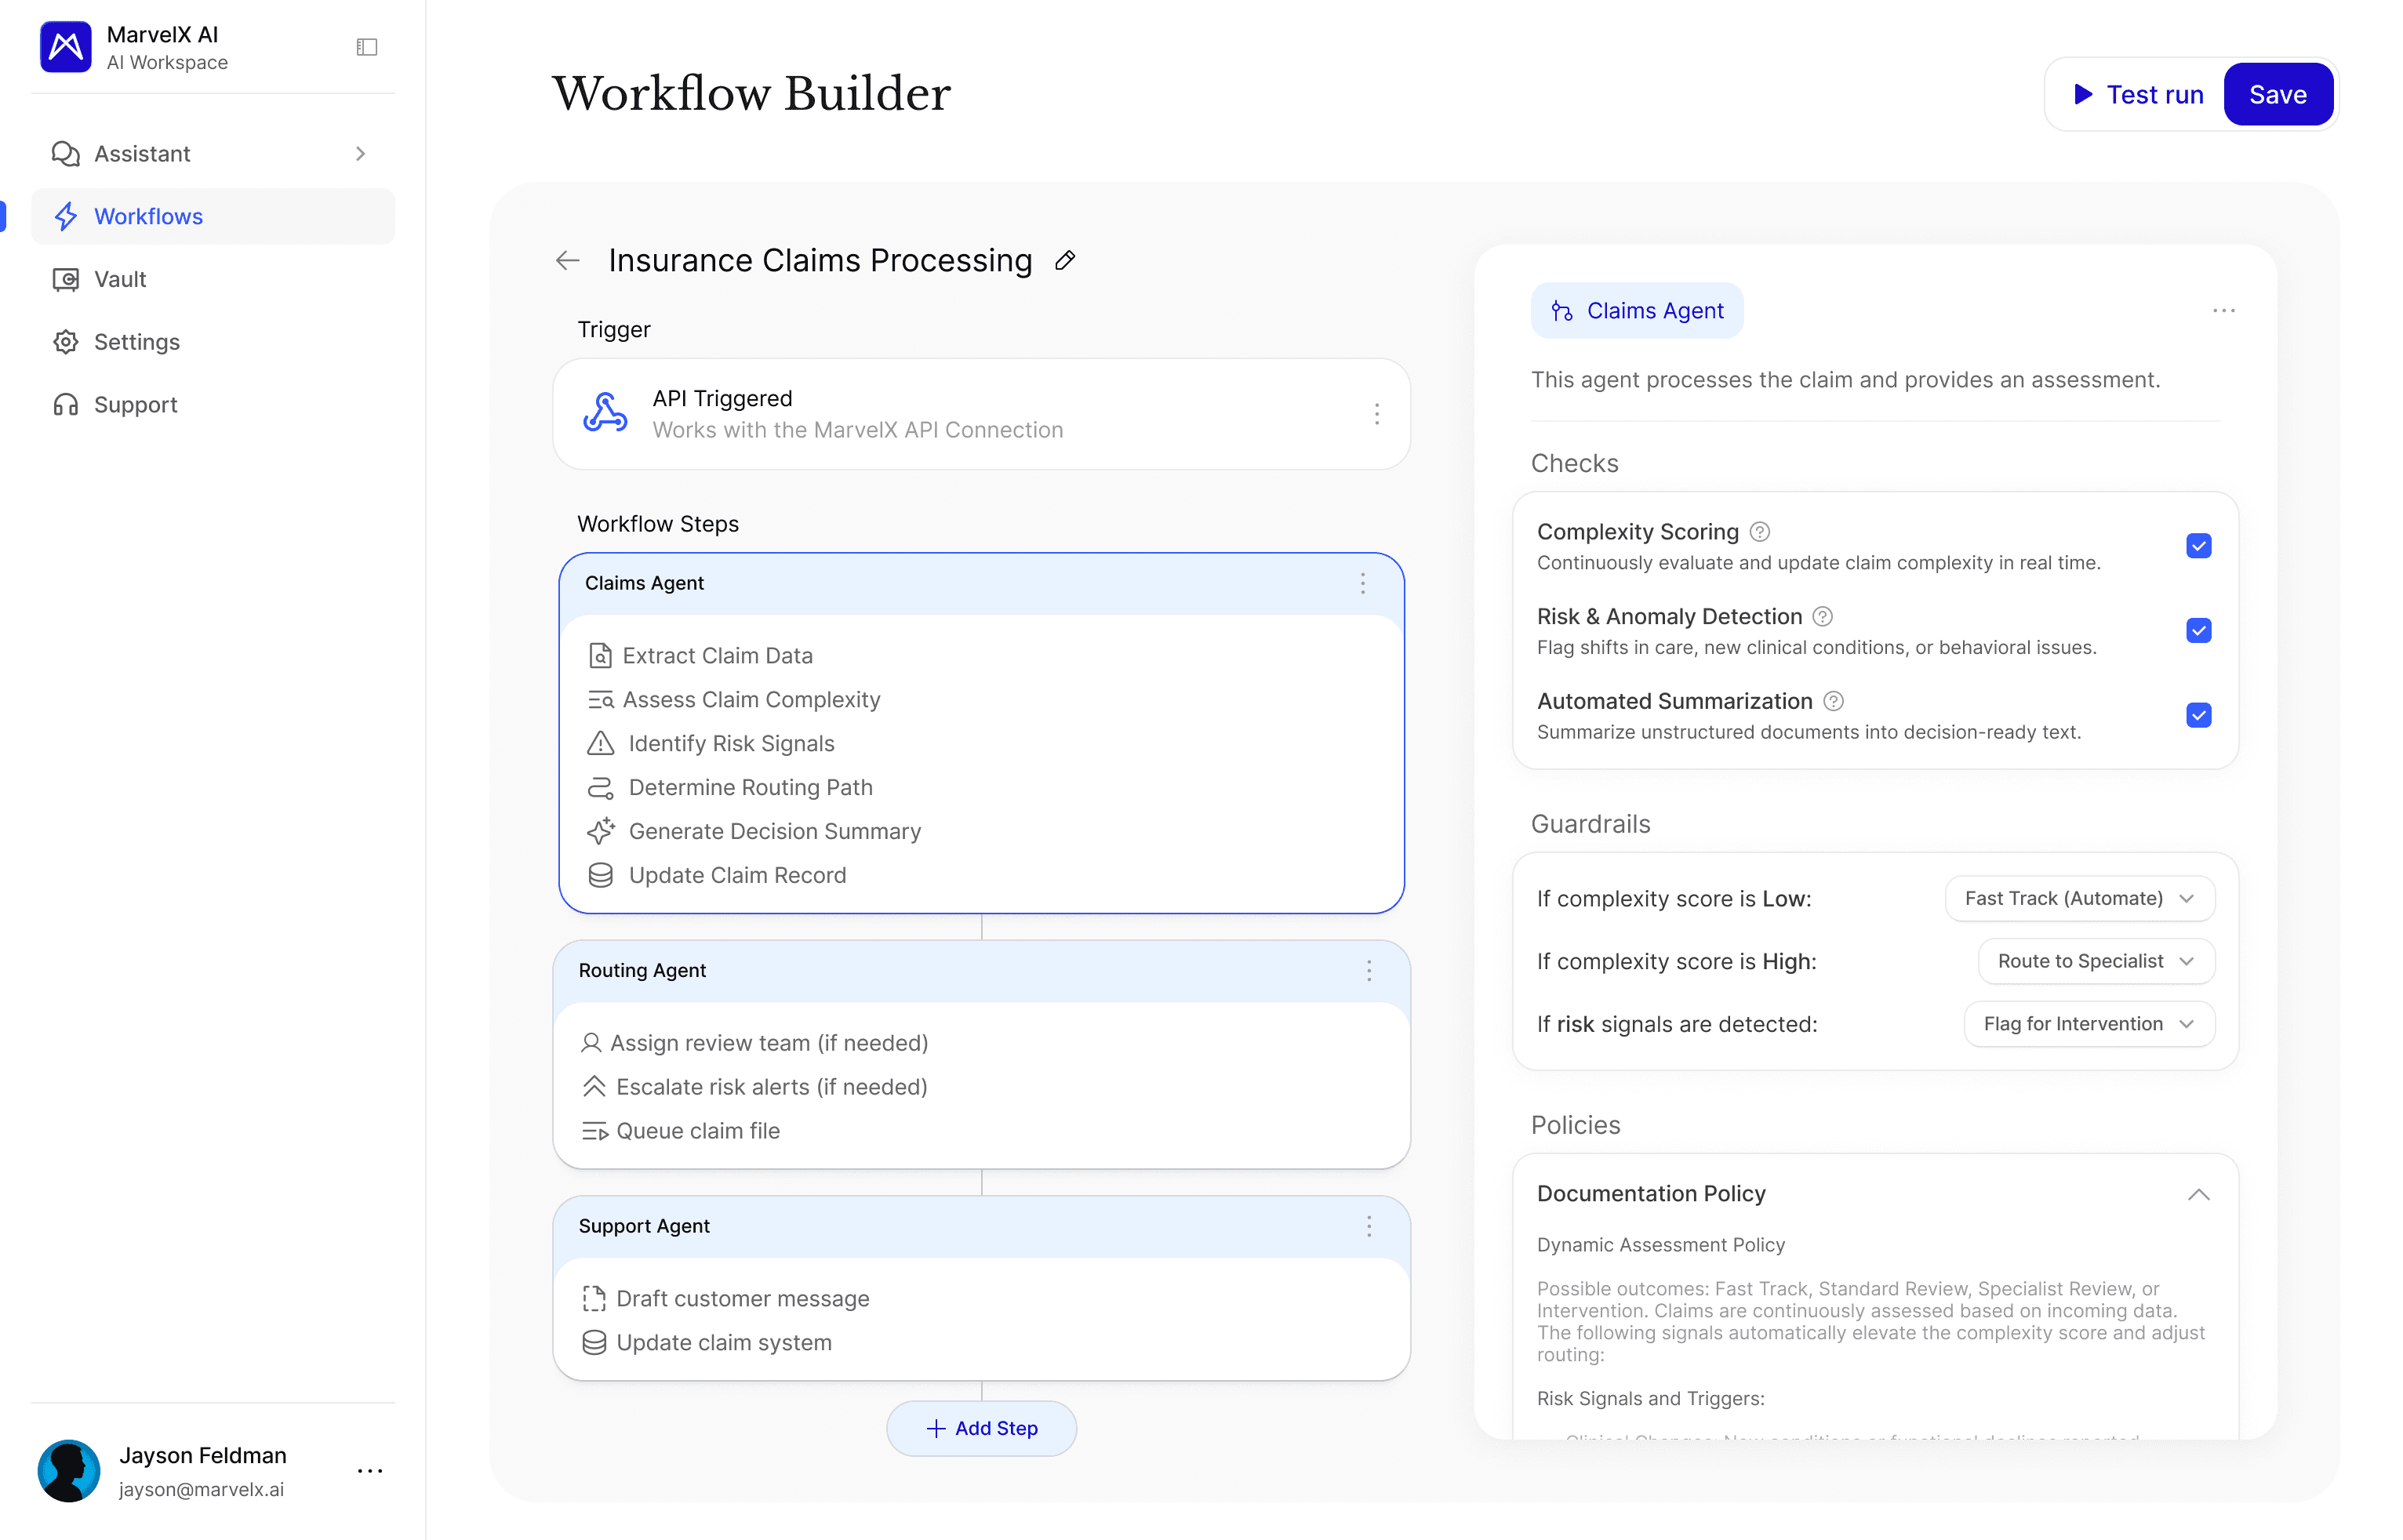Image resolution: width=2403 pixels, height=1540 pixels.
Task: Click the back arrow beside Insurance Claims Processing
Action: click(568, 260)
